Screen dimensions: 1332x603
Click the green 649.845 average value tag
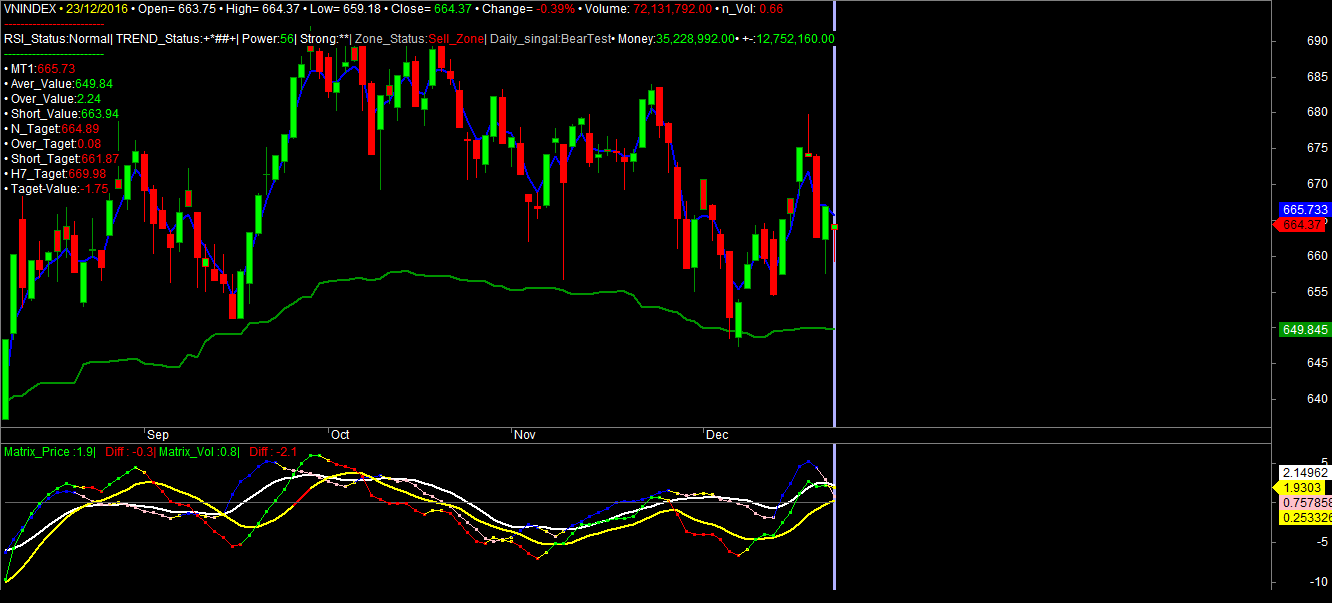(1304, 329)
